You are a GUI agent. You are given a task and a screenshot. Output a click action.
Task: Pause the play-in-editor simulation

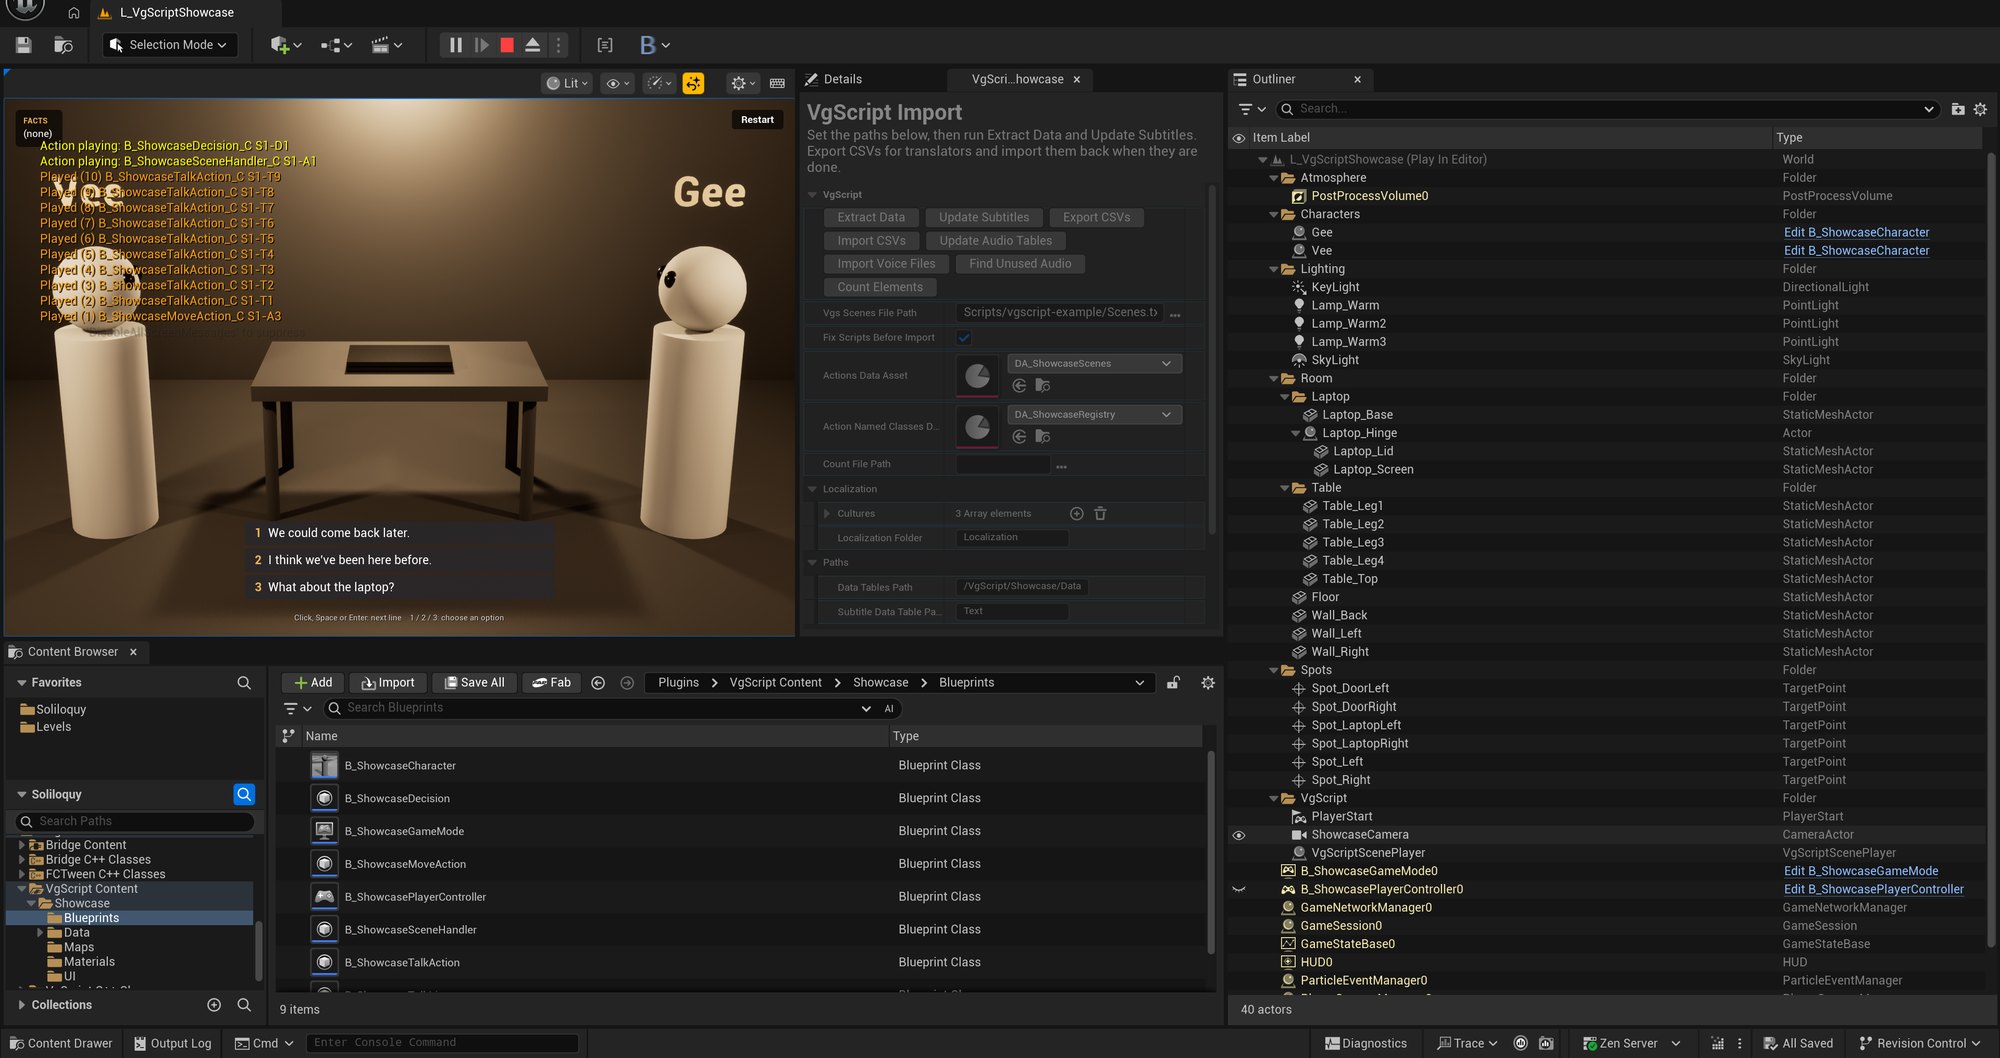[455, 45]
